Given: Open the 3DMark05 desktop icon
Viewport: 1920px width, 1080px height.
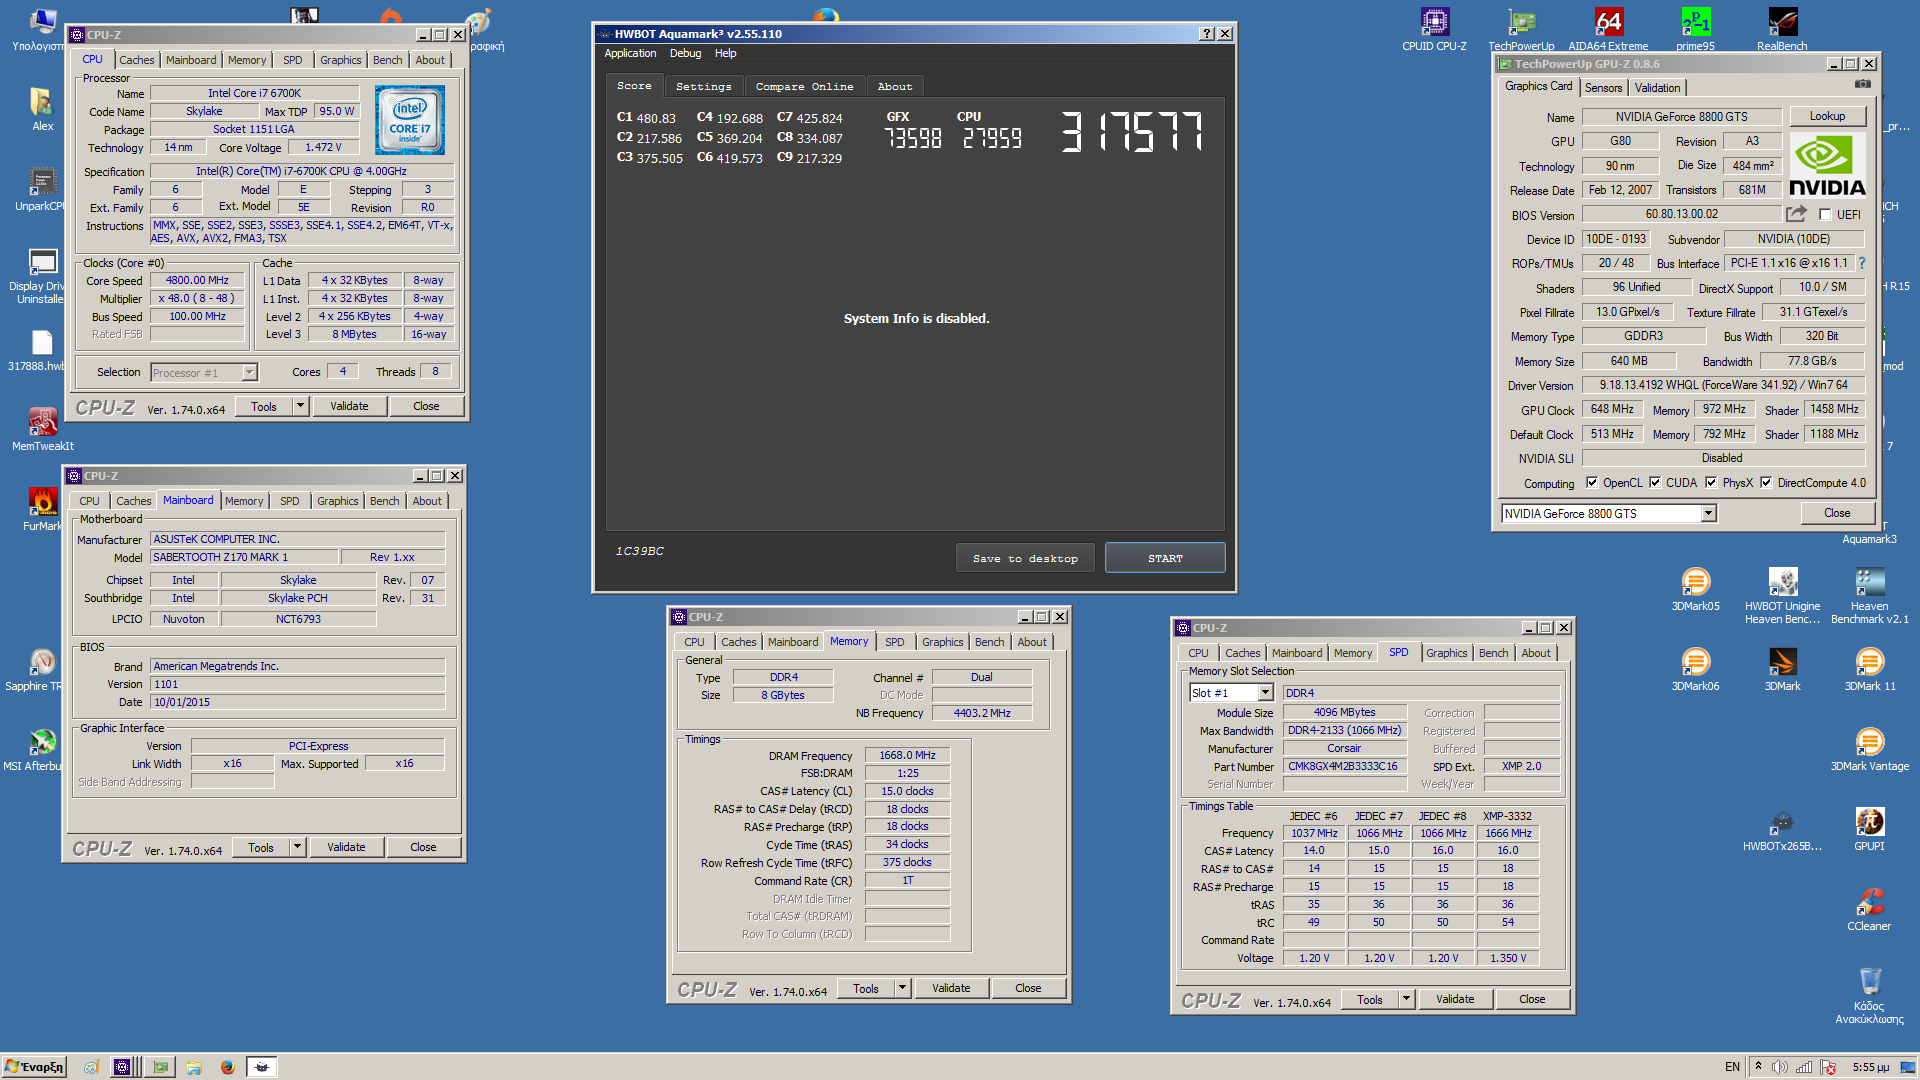Looking at the screenshot, I should click(1695, 589).
